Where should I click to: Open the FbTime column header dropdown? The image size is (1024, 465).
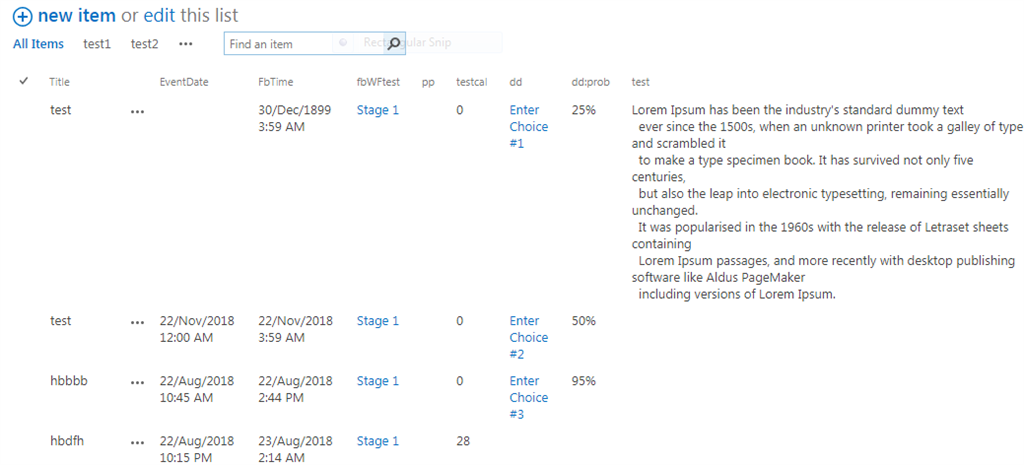coord(275,82)
